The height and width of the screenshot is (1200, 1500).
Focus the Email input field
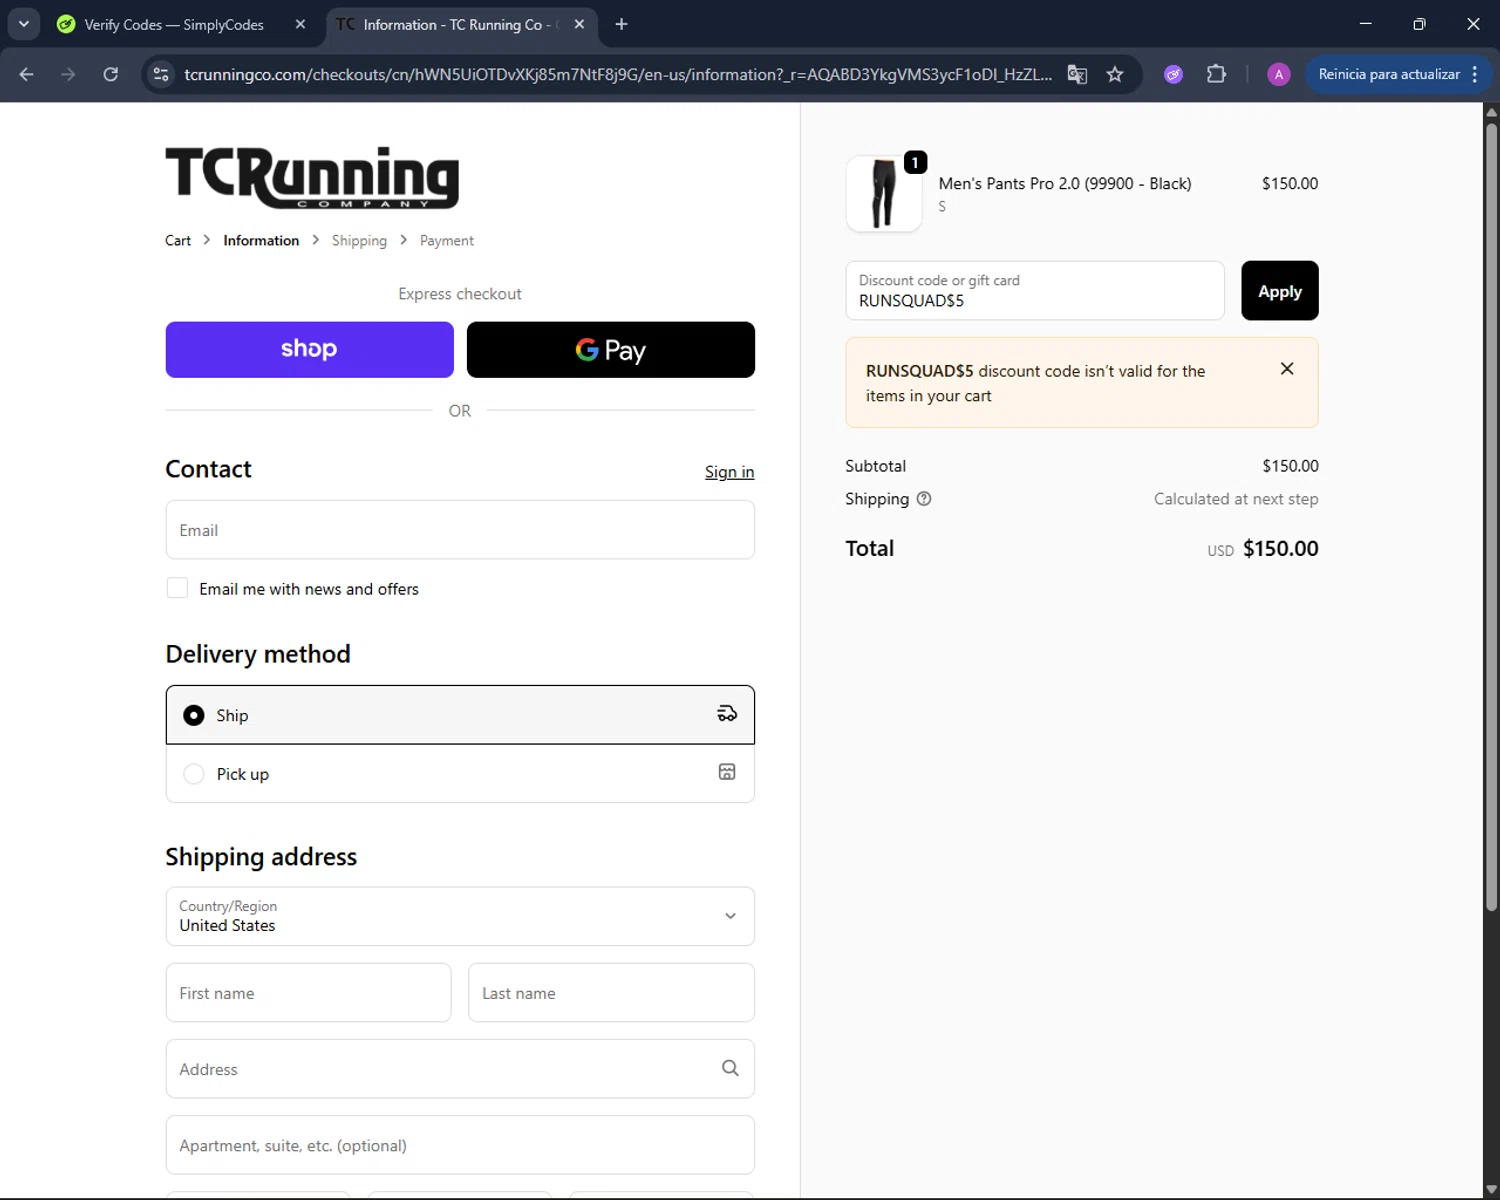point(460,530)
